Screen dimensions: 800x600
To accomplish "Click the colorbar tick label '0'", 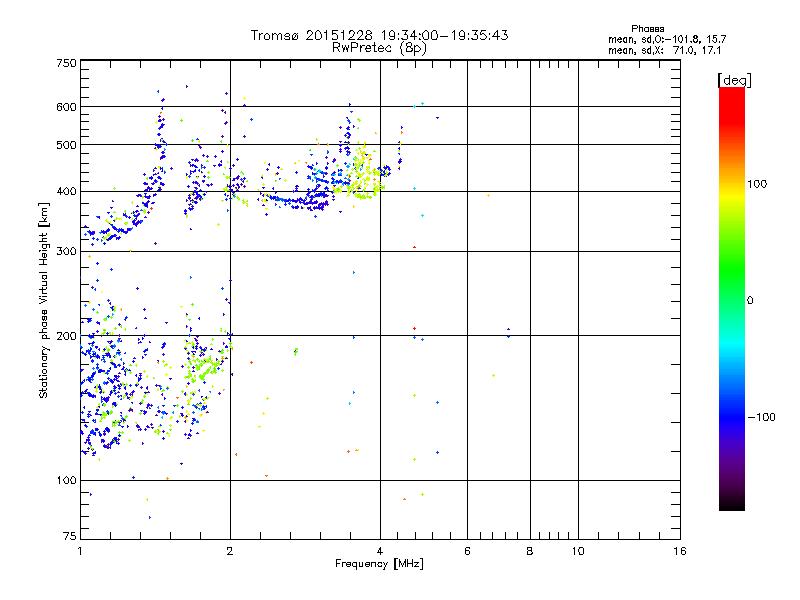I will coord(749,301).
